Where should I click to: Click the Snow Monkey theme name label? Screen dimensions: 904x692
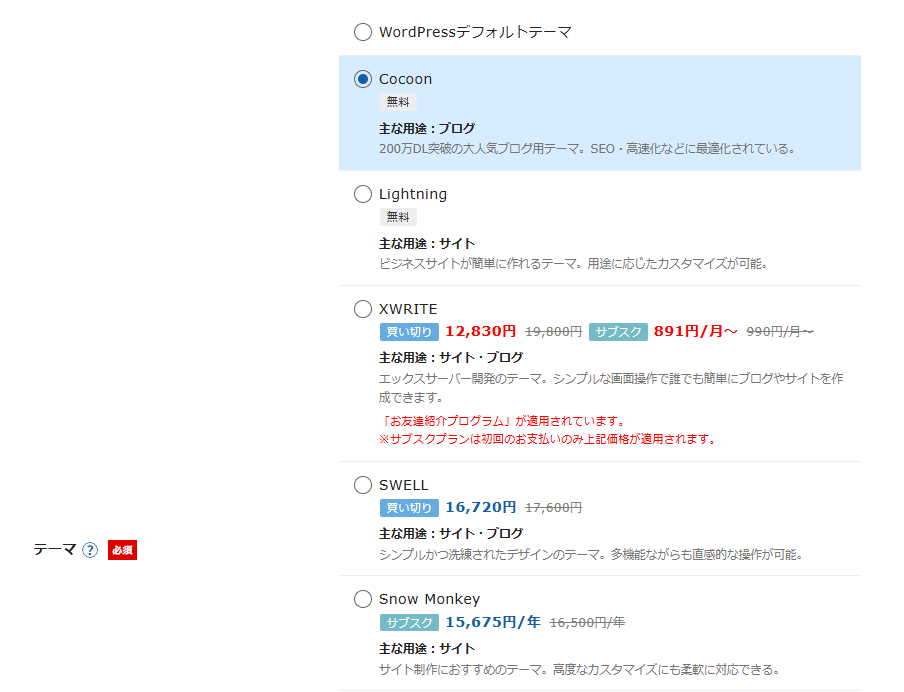[x=430, y=600]
